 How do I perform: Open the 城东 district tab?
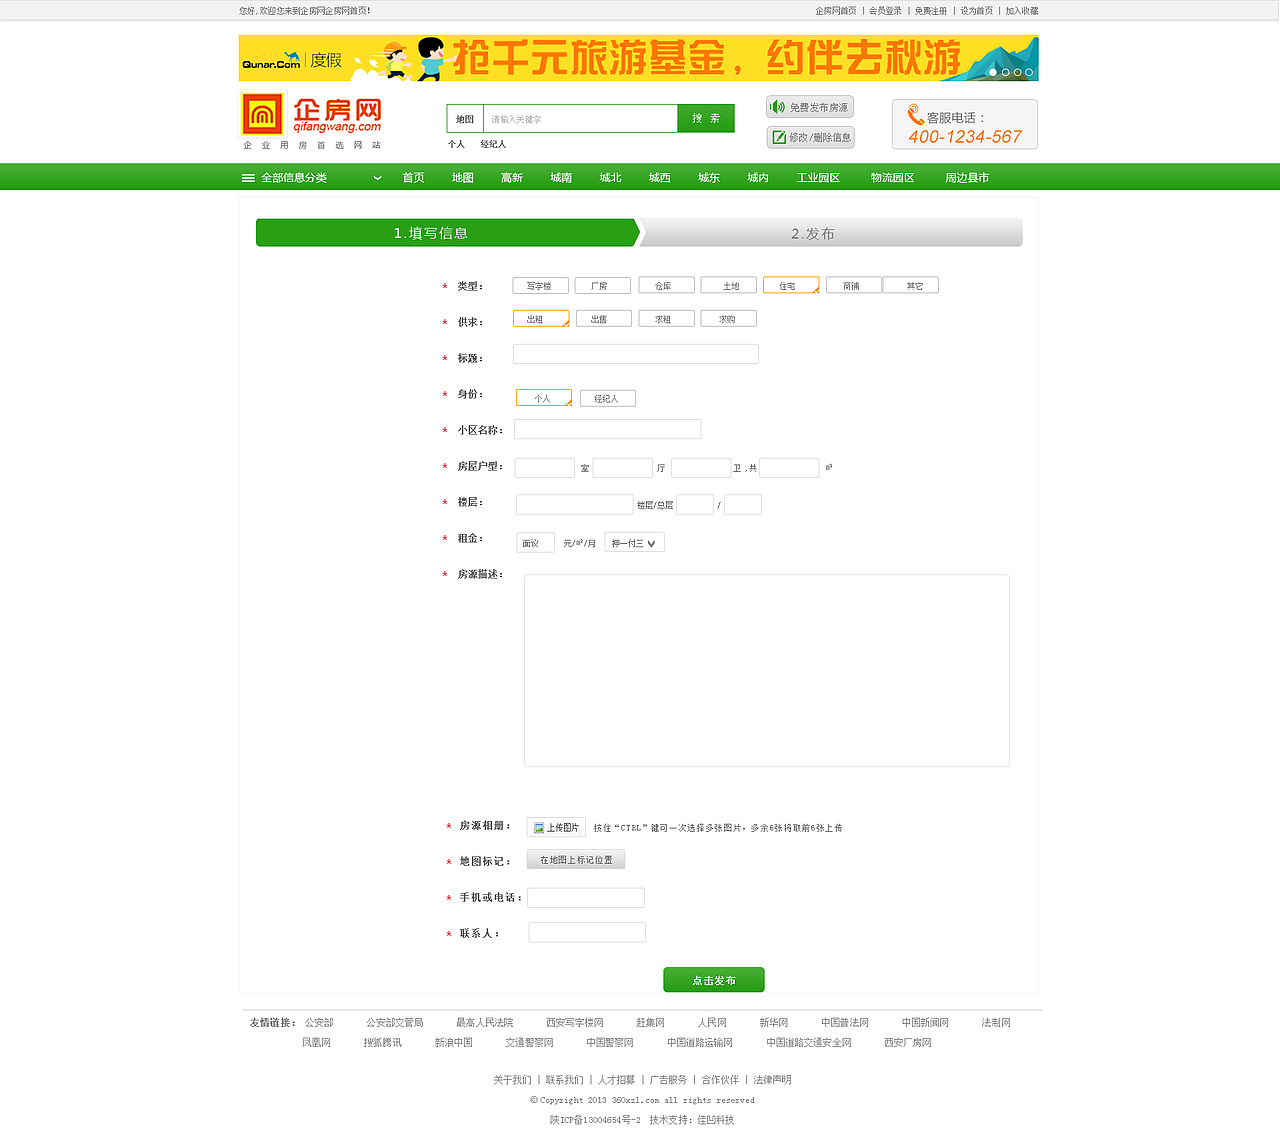[709, 178]
